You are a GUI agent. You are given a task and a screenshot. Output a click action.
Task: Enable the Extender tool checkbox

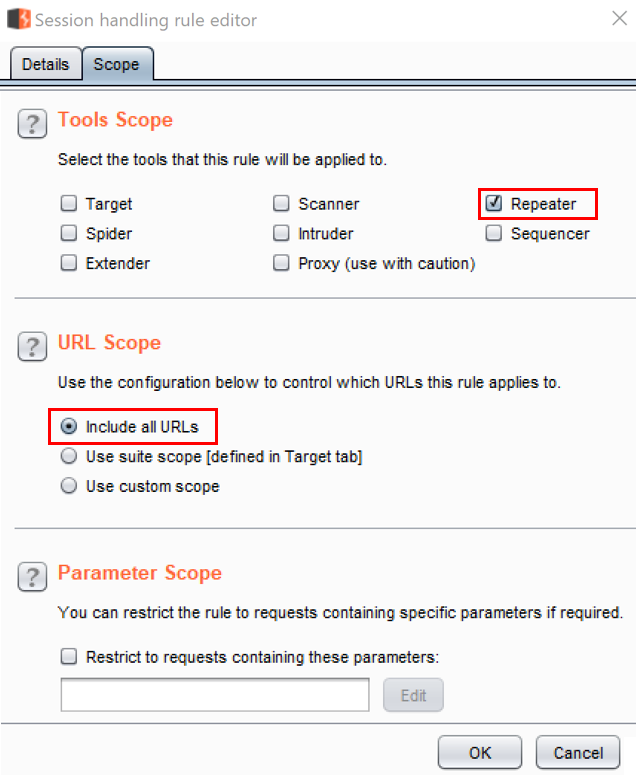pyautogui.click(x=69, y=264)
